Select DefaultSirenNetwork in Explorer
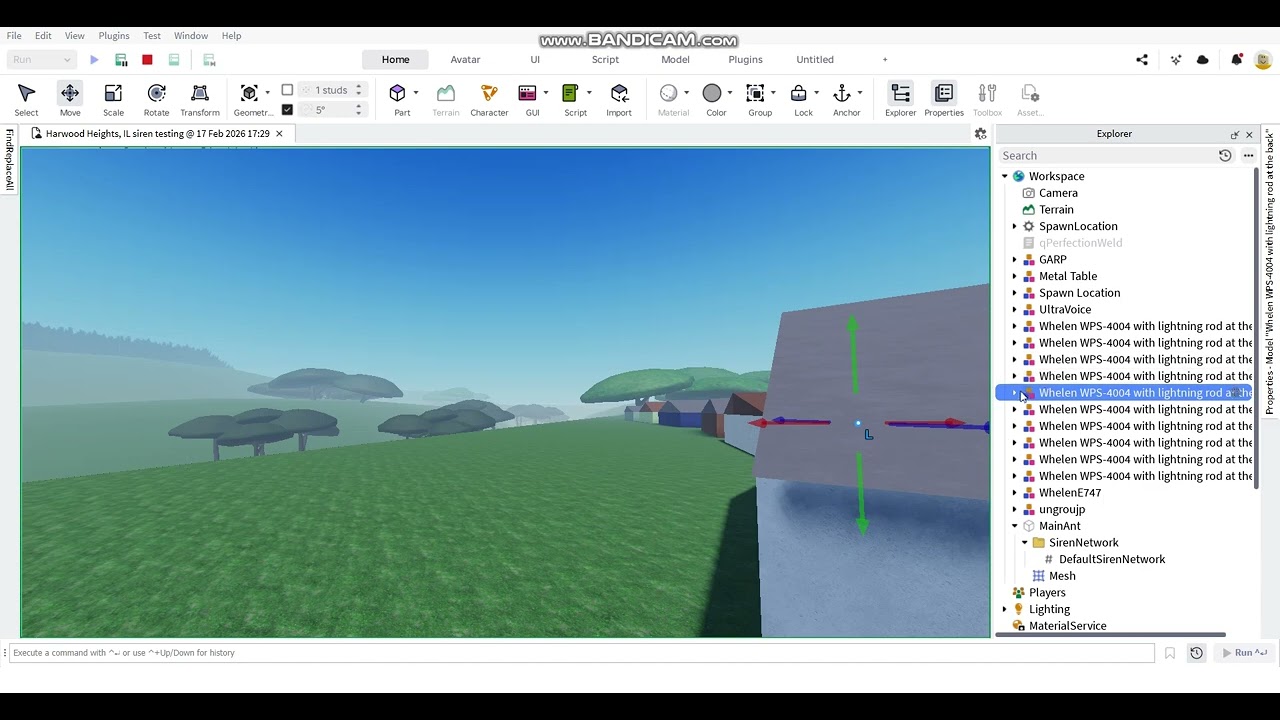Image resolution: width=1280 pixels, height=720 pixels. coord(1112,560)
